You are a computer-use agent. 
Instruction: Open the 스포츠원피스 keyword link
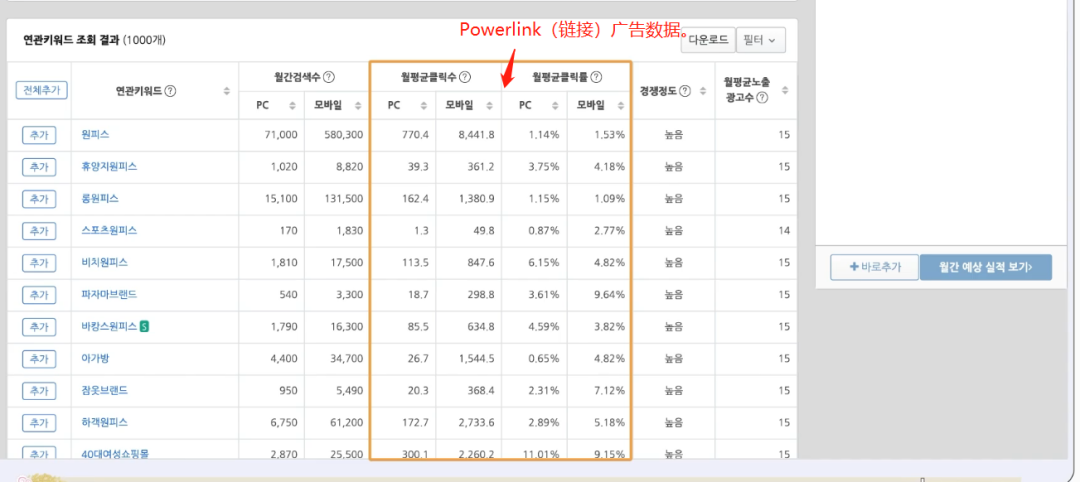[109, 230]
